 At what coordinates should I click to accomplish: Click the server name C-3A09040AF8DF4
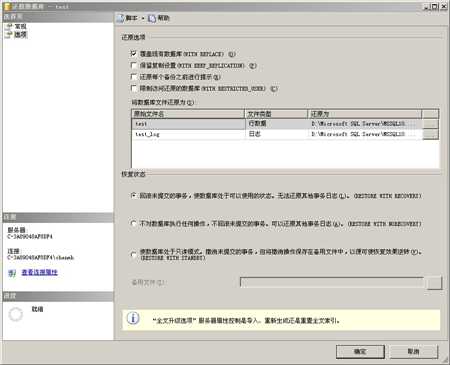[30, 237]
